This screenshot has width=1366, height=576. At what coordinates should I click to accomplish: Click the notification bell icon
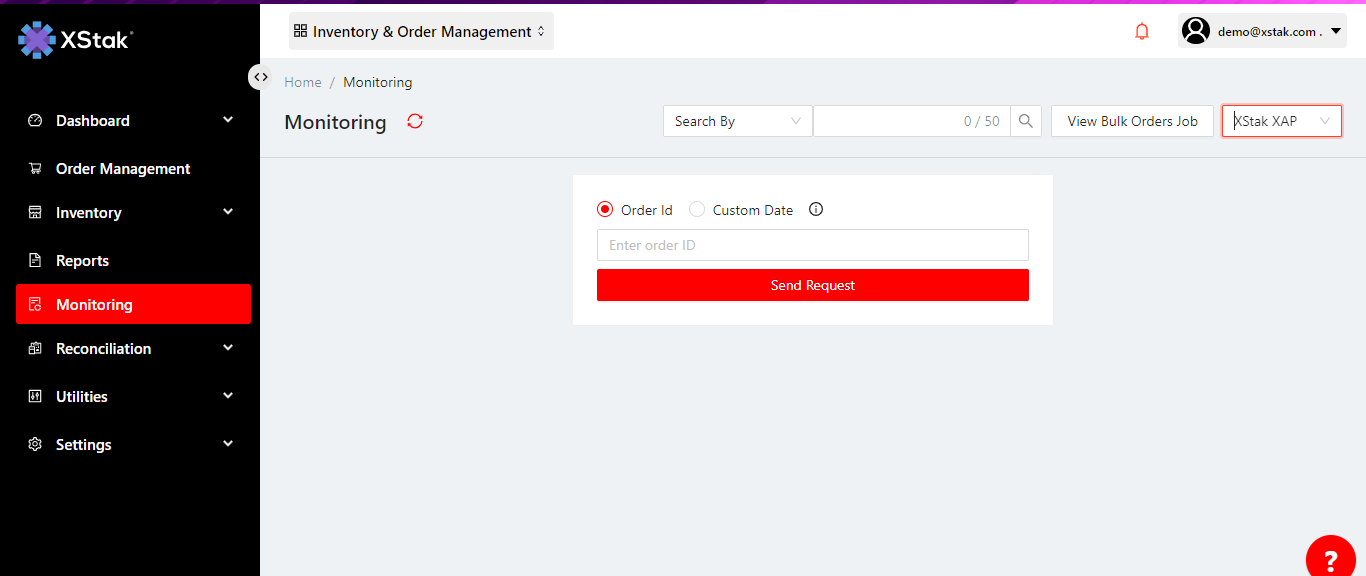(x=1142, y=32)
